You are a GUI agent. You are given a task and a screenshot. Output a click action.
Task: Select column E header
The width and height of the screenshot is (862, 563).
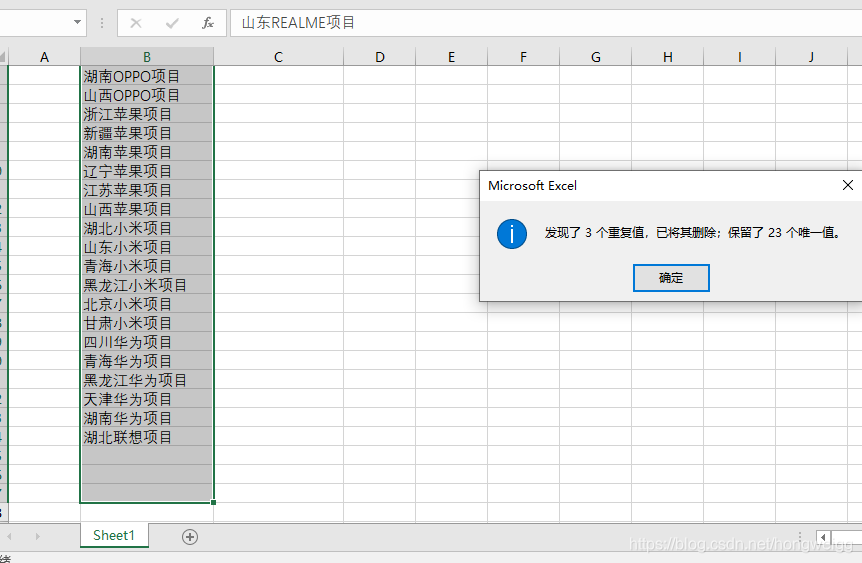(451, 57)
